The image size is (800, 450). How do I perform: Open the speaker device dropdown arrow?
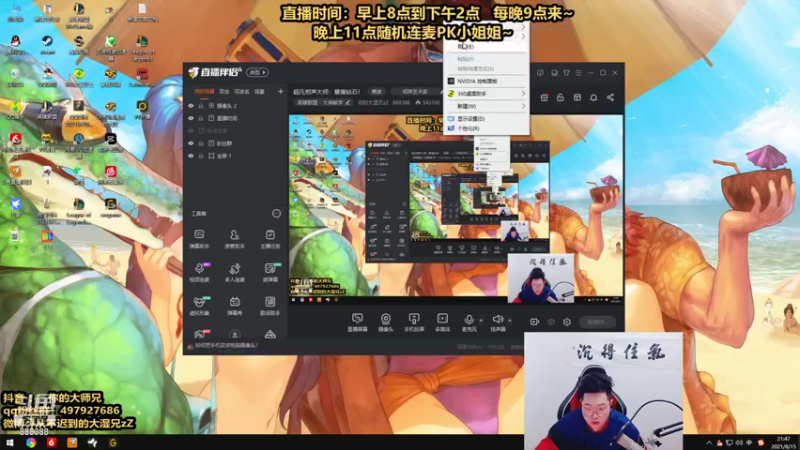point(510,320)
